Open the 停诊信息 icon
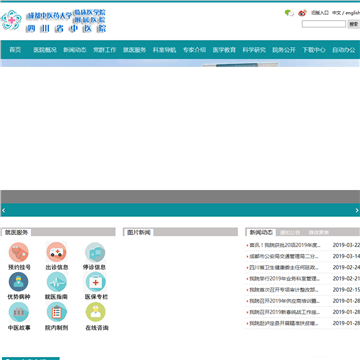 coord(95,252)
